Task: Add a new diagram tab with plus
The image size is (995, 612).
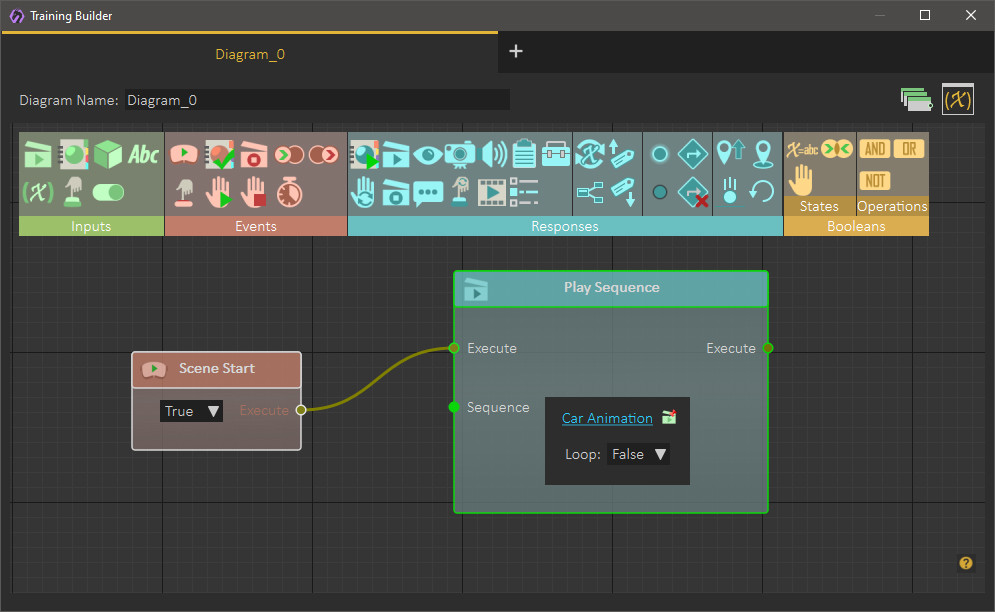Action: click(516, 51)
